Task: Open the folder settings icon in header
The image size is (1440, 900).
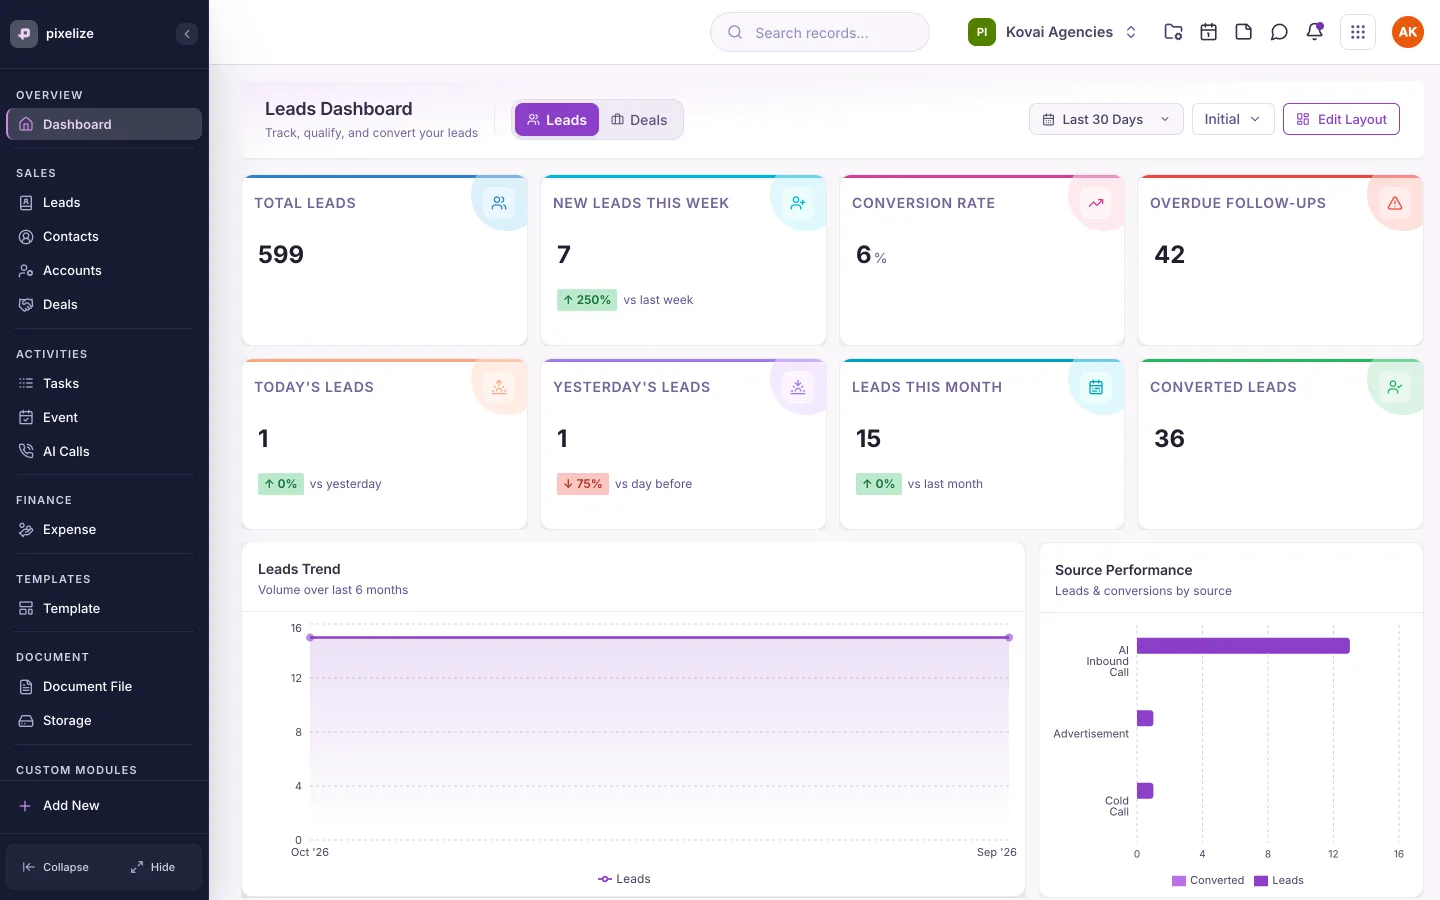Action: pyautogui.click(x=1173, y=32)
